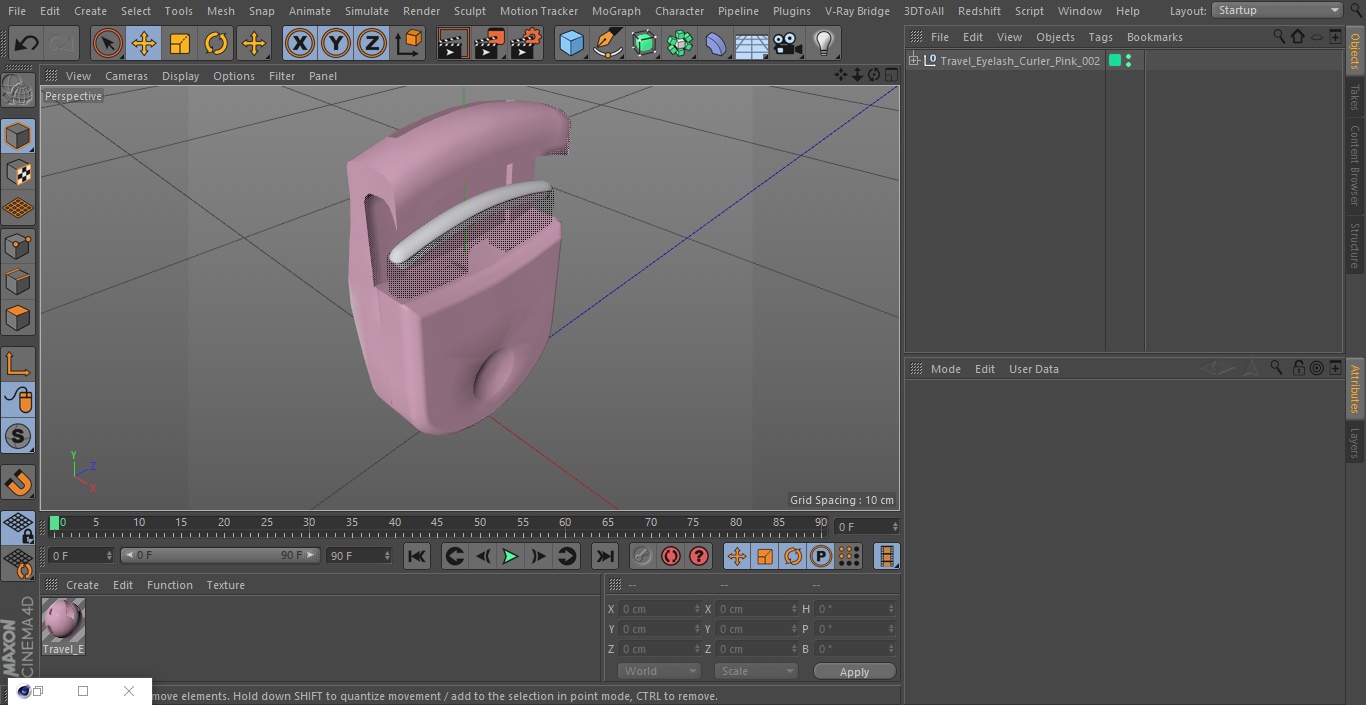Click frame 45 on timeline ruler
This screenshot has height=705, width=1366.
point(437,523)
